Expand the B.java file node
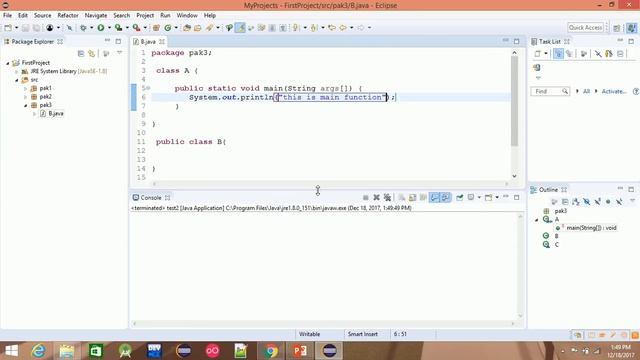Viewport: 640px width, 360px height. (34, 114)
